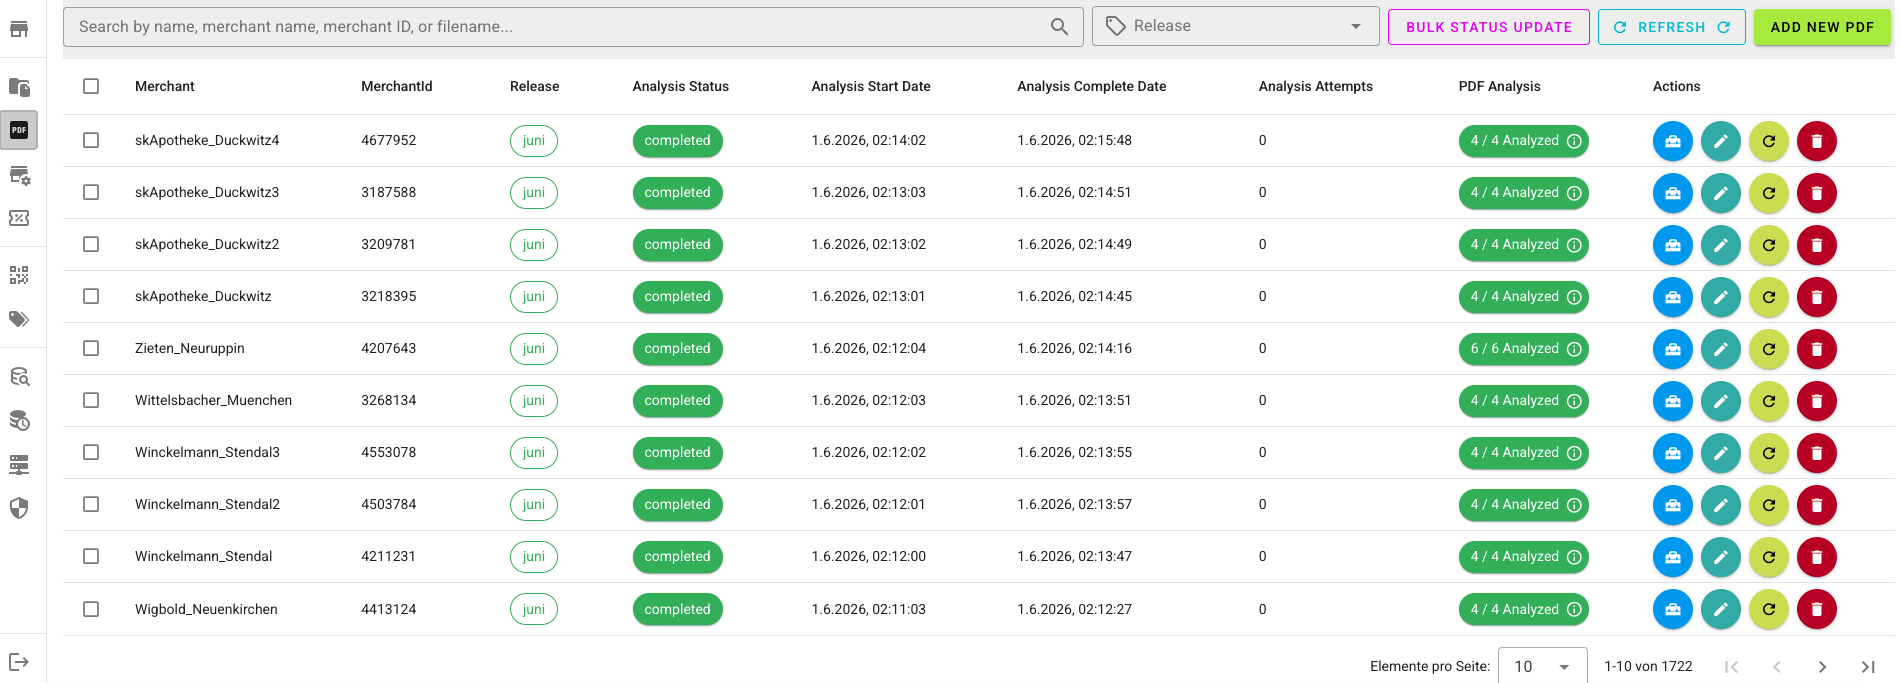
Task: Delete the Wigbold_Neuenkirchen row
Action: pyautogui.click(x=1817, y=609)
